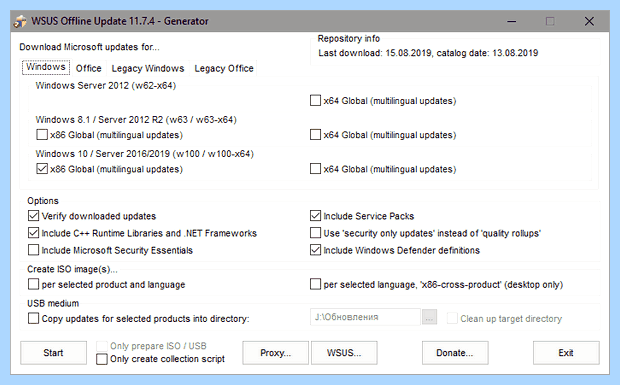Close the Generator window
Screen dimensions: 620x385
(589, 21)
